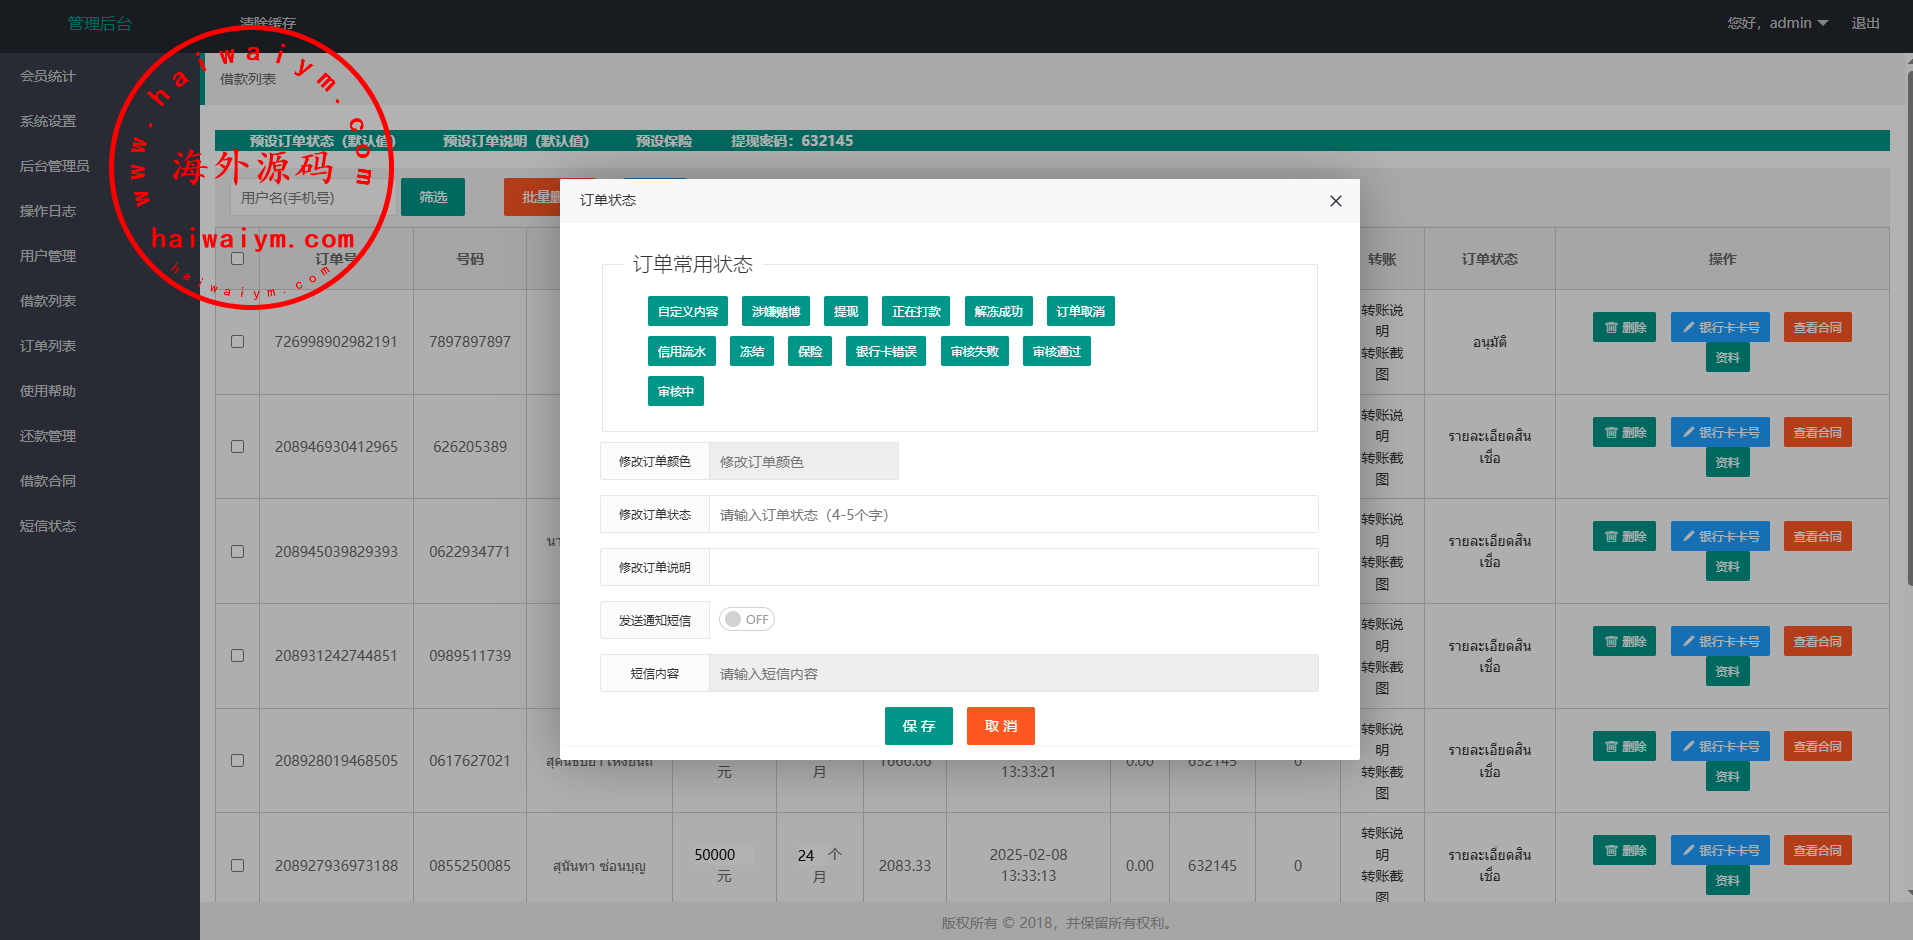Check the row for order 208931242744851

[238, 656]
